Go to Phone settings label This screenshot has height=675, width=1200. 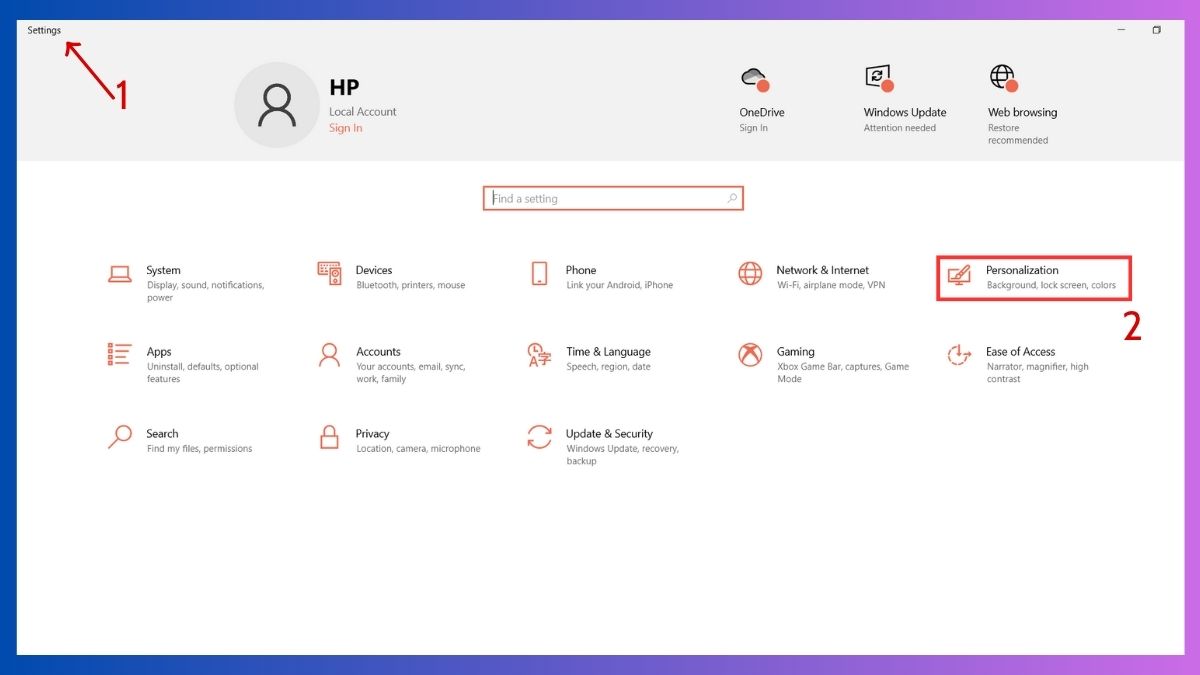point(581,270)
